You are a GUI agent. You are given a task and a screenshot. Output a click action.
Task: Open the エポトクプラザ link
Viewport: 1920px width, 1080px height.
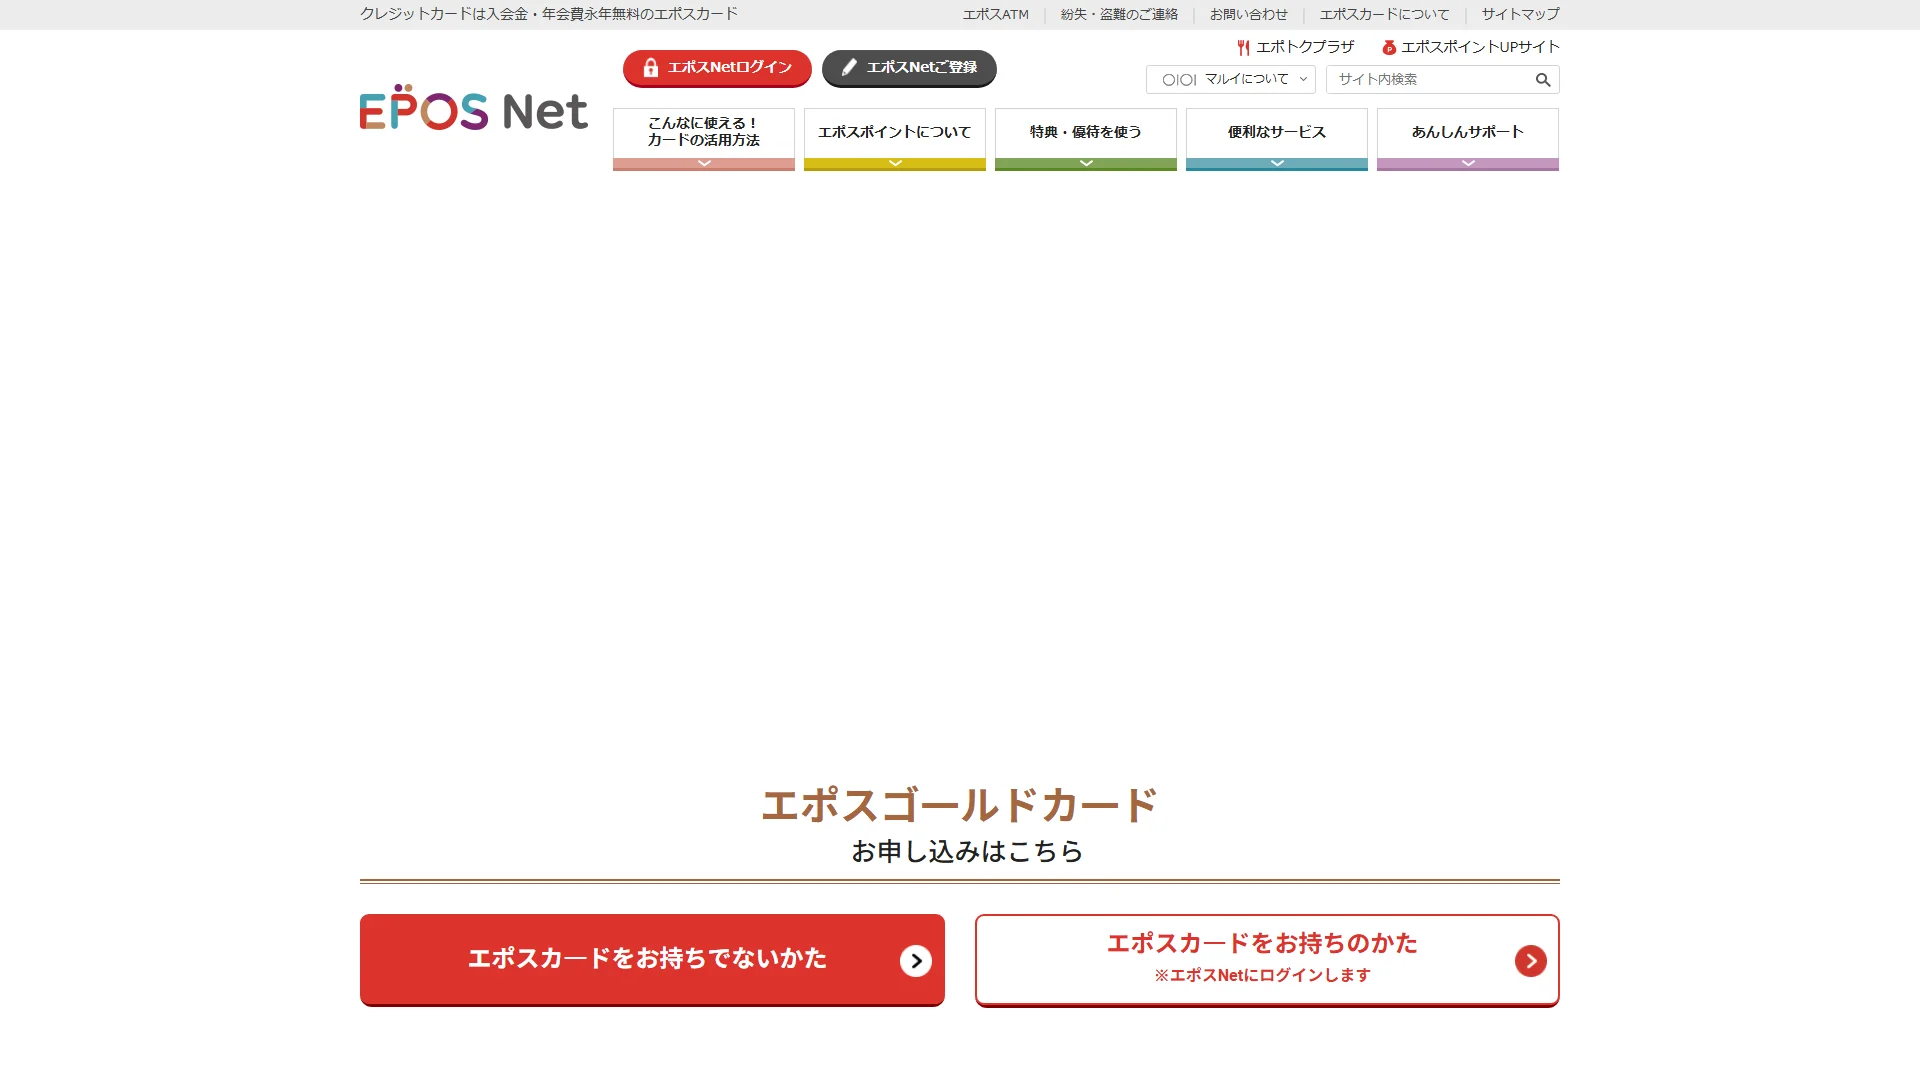(1296, 47)
